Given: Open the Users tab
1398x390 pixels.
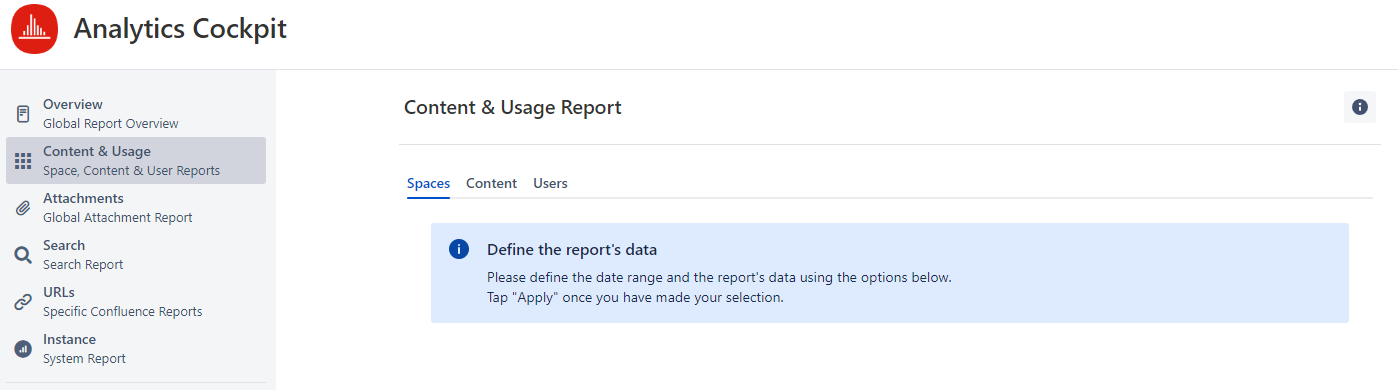Looking at the screenshot, I should [x=550, y=183].
